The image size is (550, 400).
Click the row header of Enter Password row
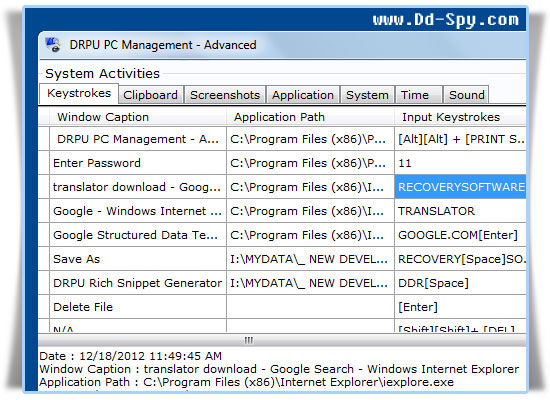pos(44,163)
